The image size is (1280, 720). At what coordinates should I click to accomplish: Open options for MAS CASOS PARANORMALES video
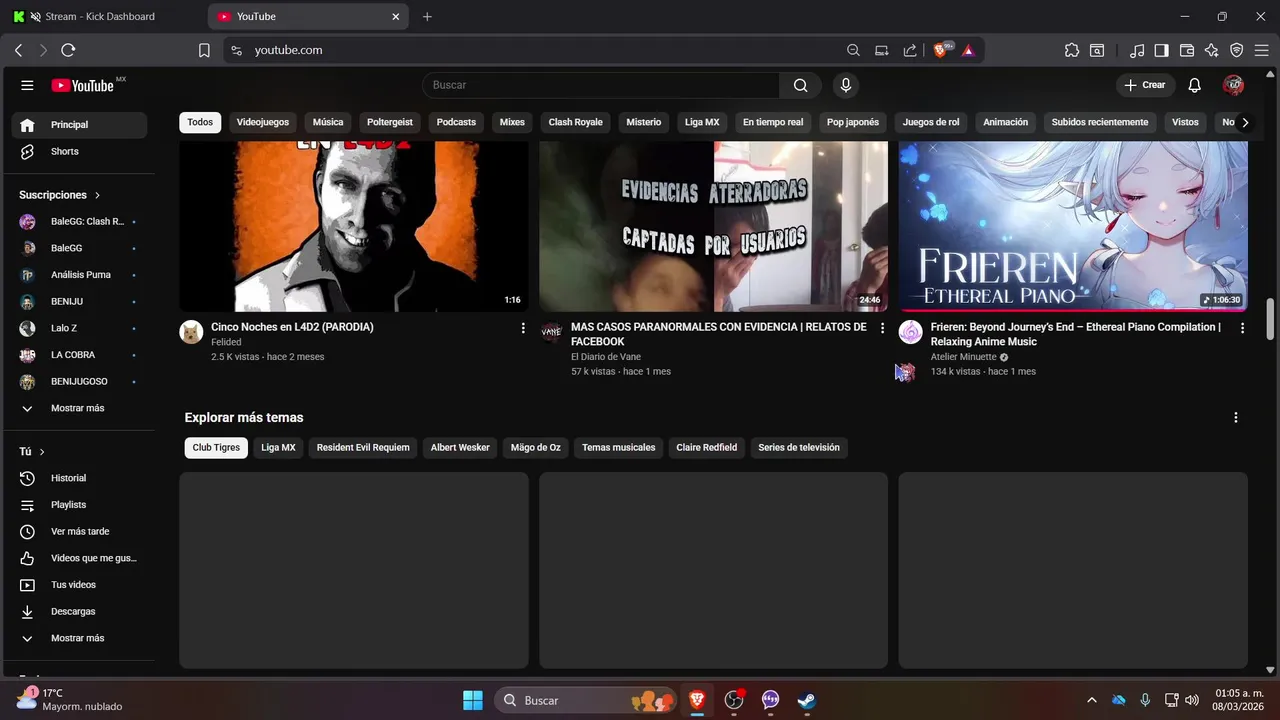(882, 328)
